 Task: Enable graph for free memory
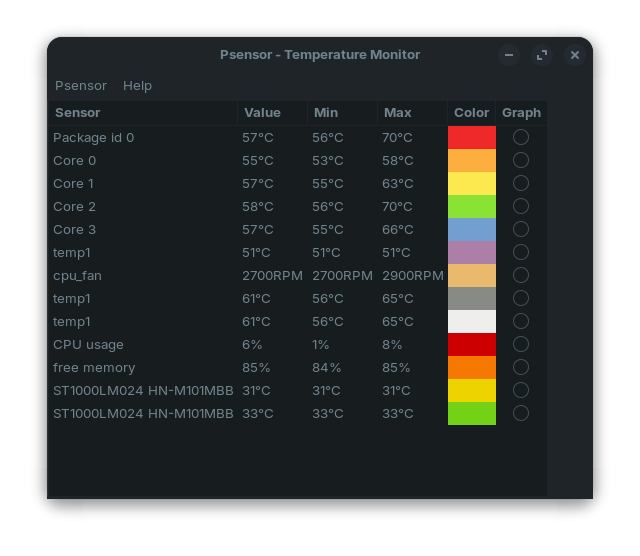click(x=521, y=367)
